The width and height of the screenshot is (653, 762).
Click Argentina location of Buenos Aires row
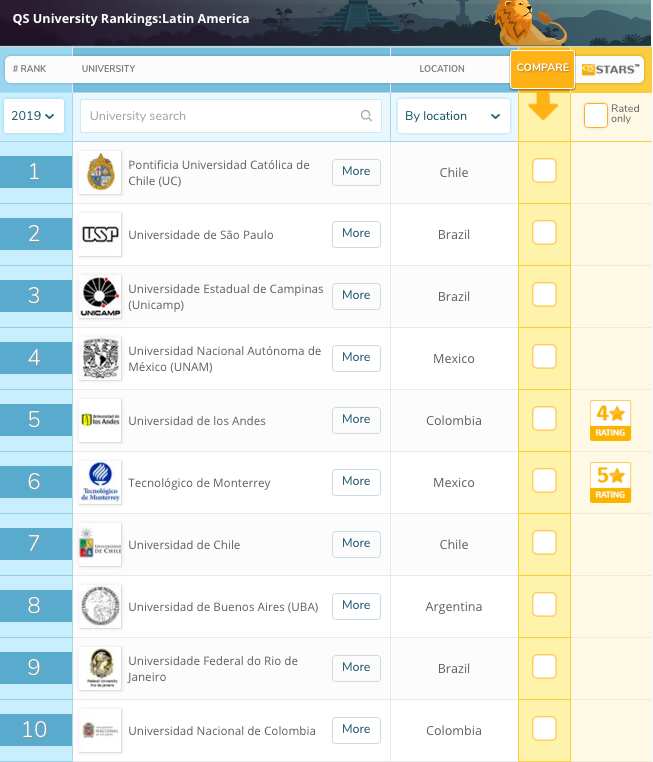(x=454, y=606)
